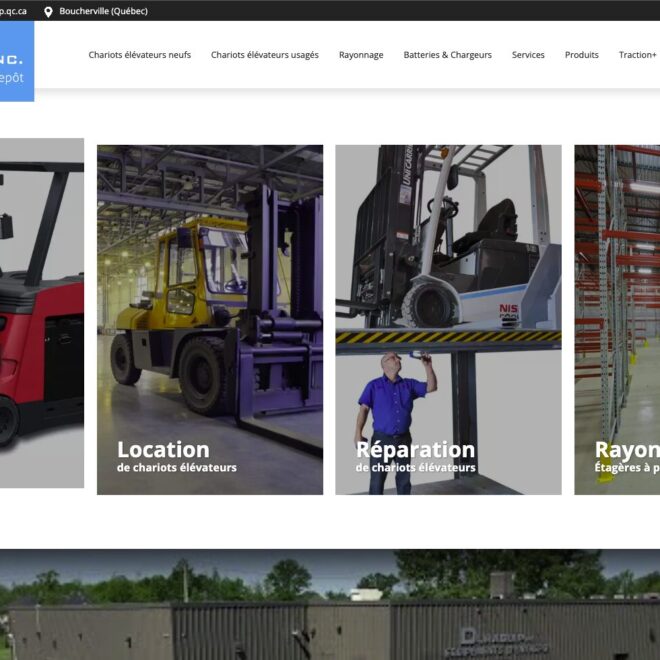This screenshot has width=660, height=660.
Task: Select Chariots élévateurs usagés menu item
Action: (x=264, y=55)
